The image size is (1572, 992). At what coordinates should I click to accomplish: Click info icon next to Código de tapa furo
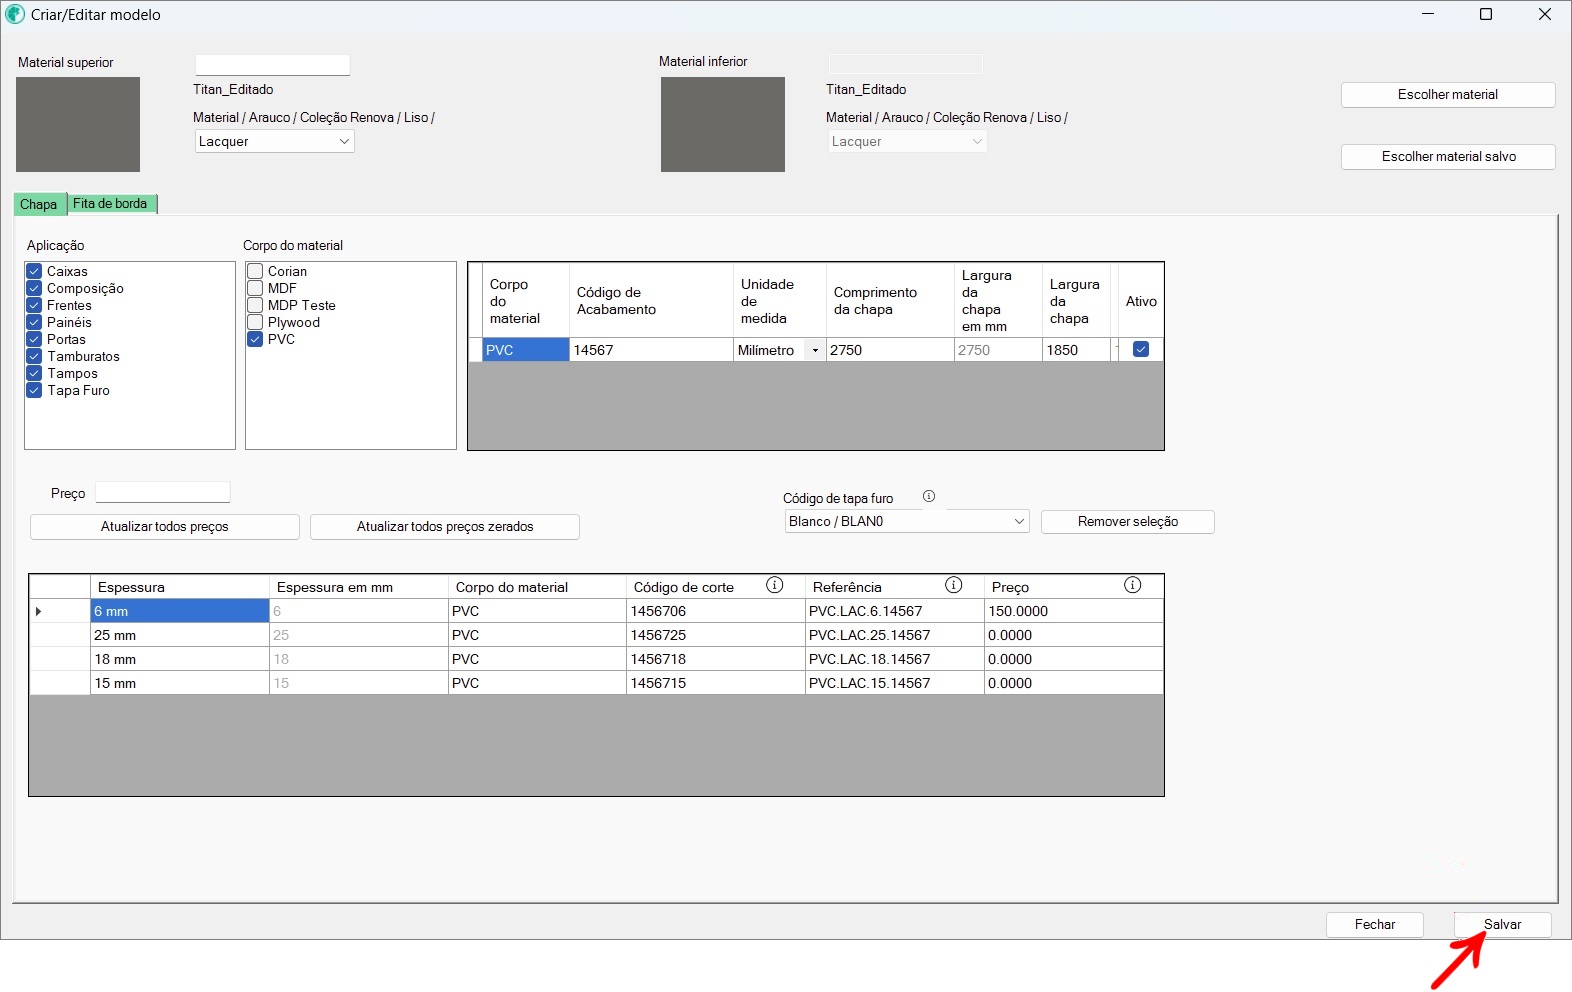[928, 497]
